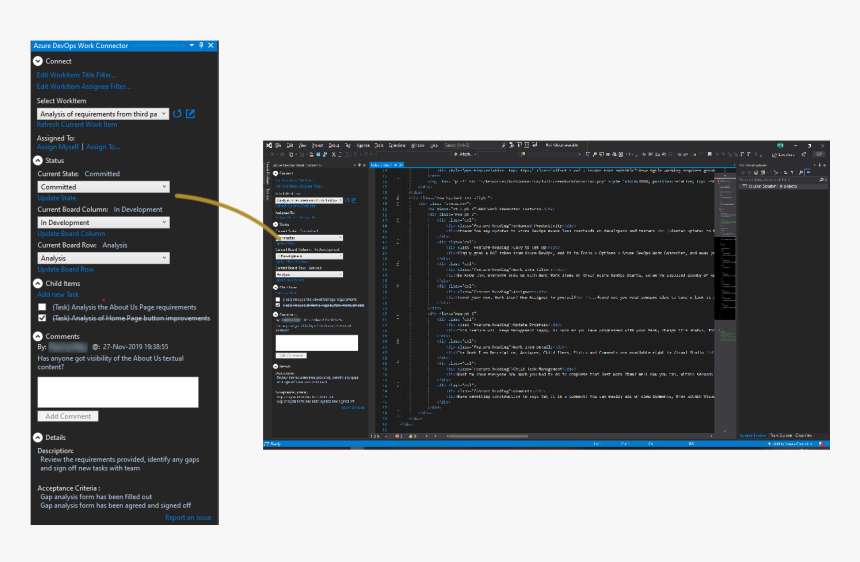Click the errors count indicator below editor
The width and height of the screenshot is (860, 562).
(x=399, y=436)
